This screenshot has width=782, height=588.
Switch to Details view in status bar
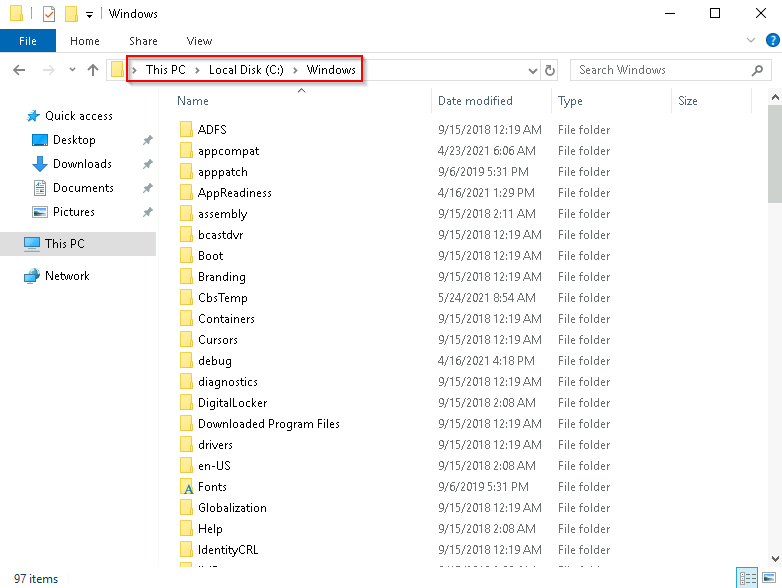pyautogui.click(x=747, y=579)
